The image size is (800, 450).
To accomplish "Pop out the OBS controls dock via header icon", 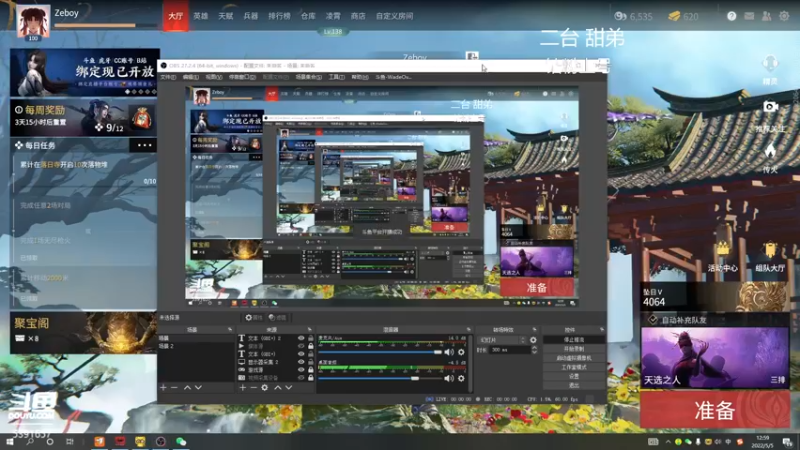I will (602, 330).
